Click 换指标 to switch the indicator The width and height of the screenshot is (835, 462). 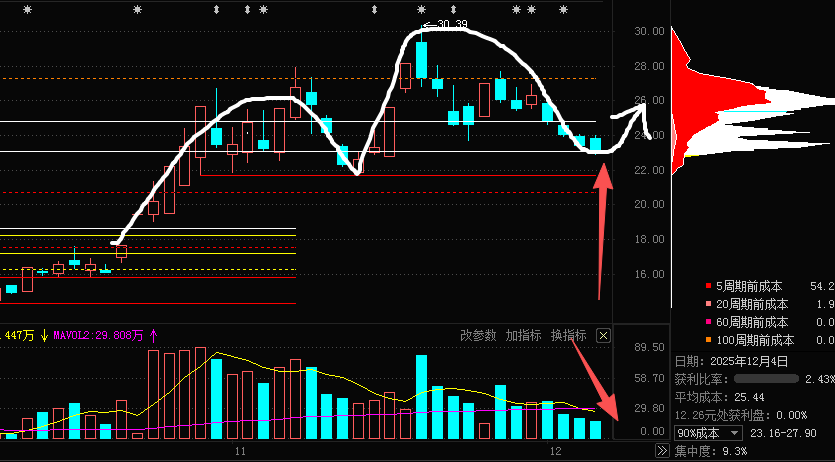click(x=569, y=335)
